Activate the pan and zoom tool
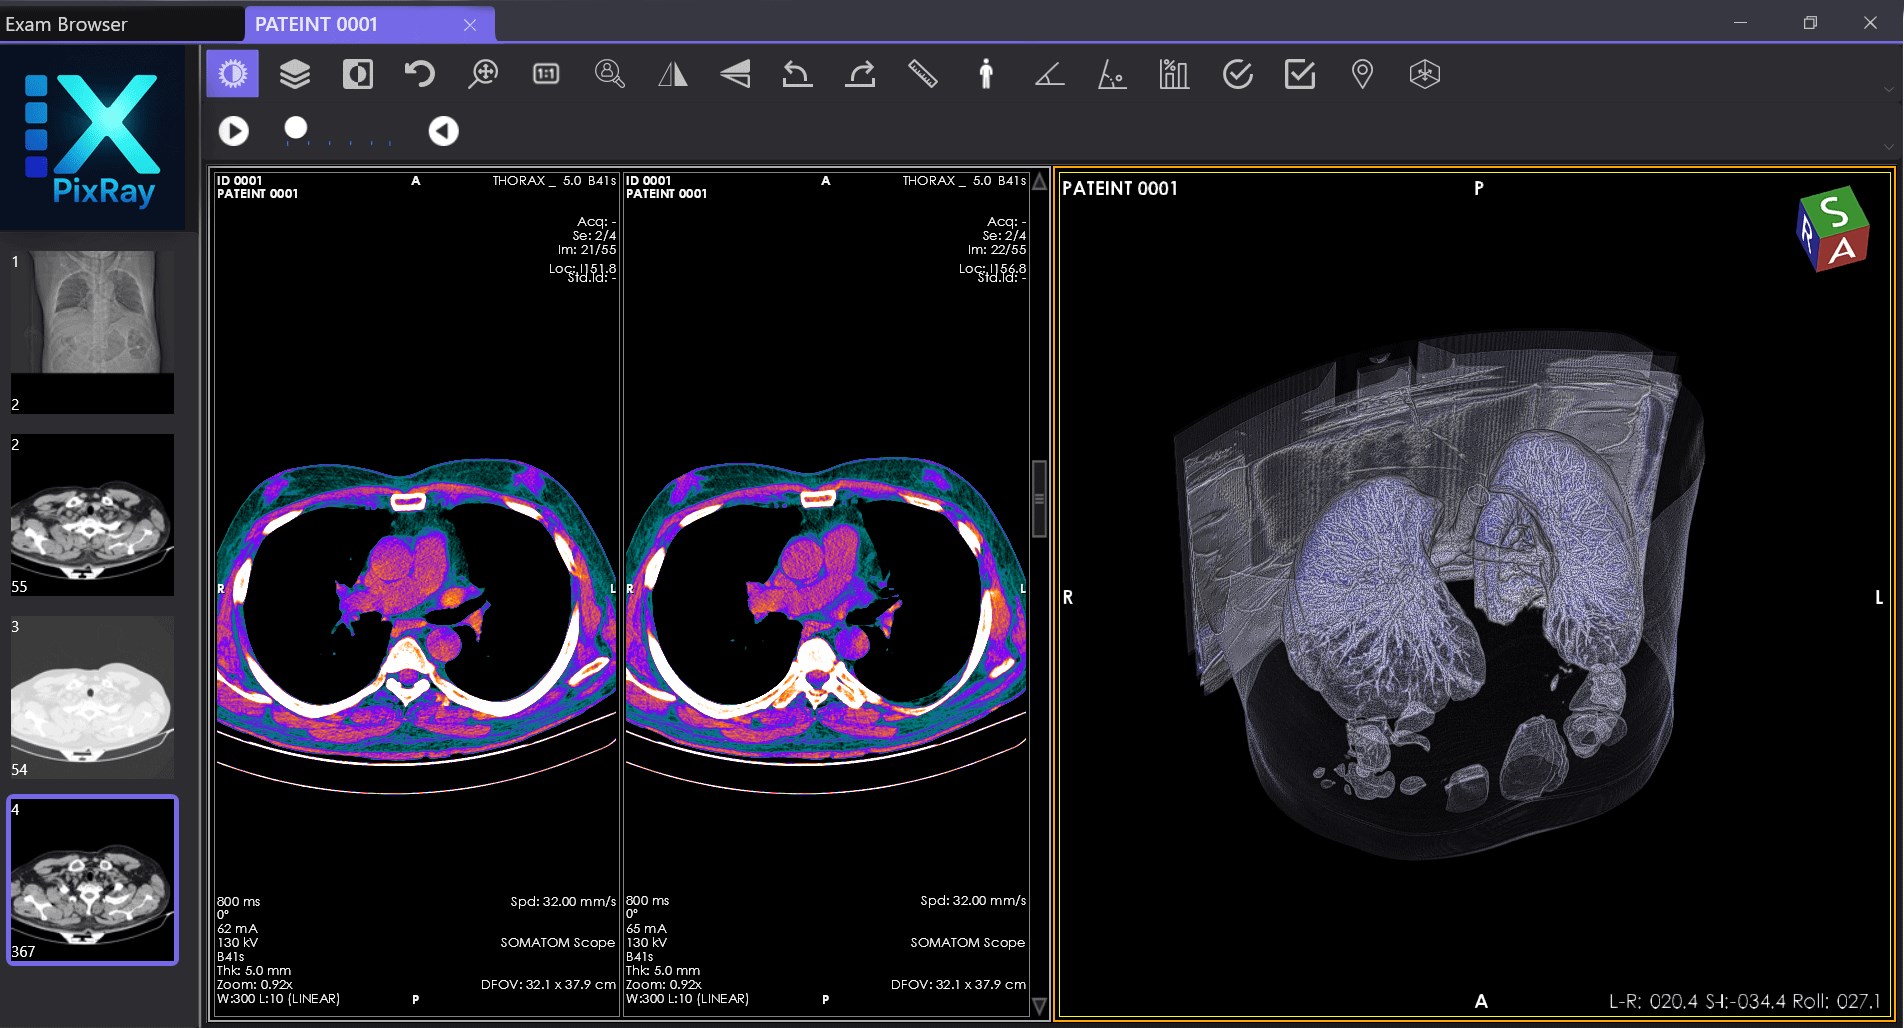The height and width of the screenshot is (1028, 1904). [x=481, y=73]
